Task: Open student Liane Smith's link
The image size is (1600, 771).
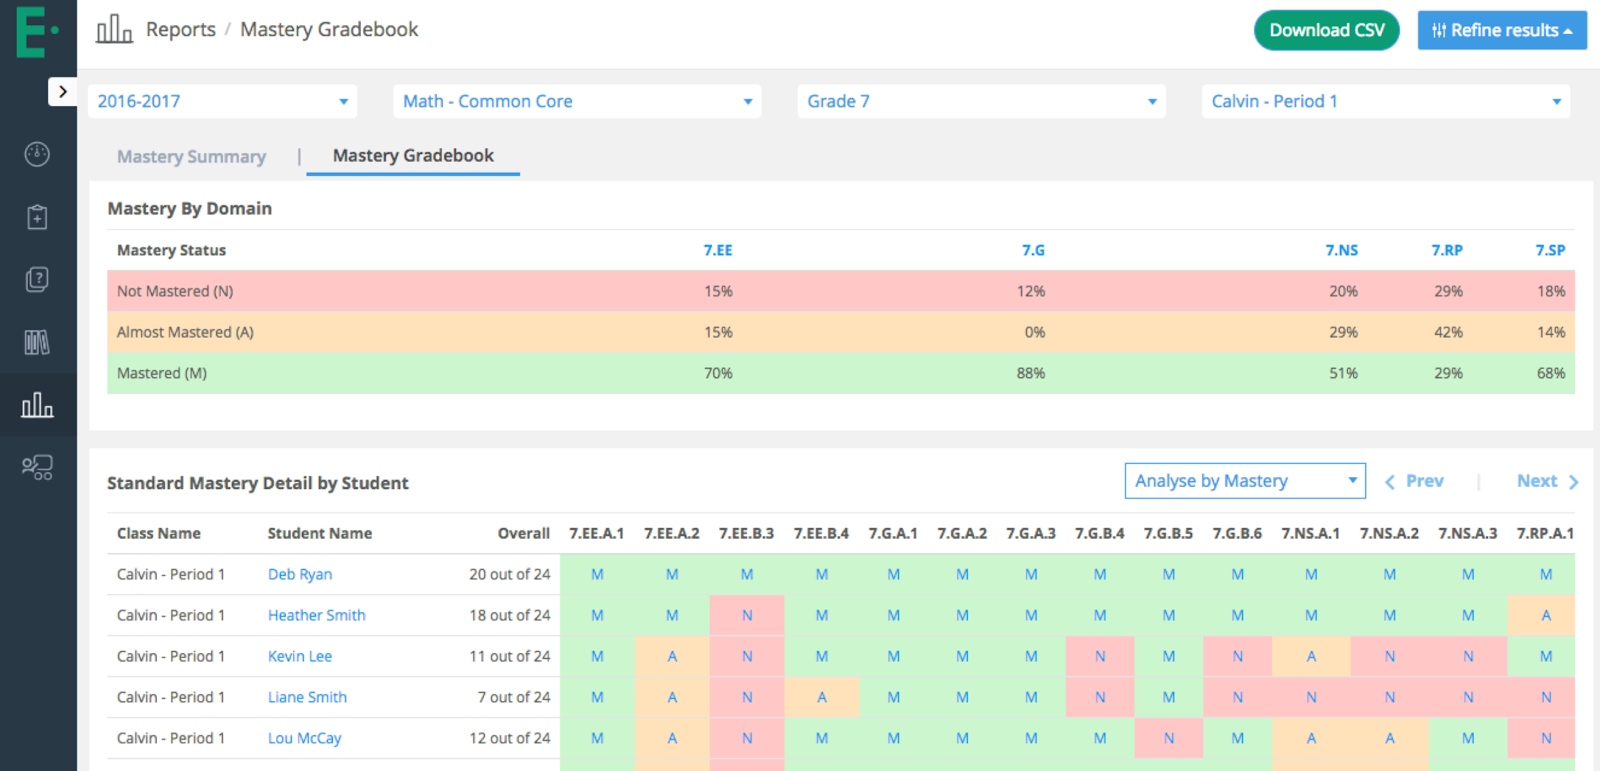Action: [307, 697]
